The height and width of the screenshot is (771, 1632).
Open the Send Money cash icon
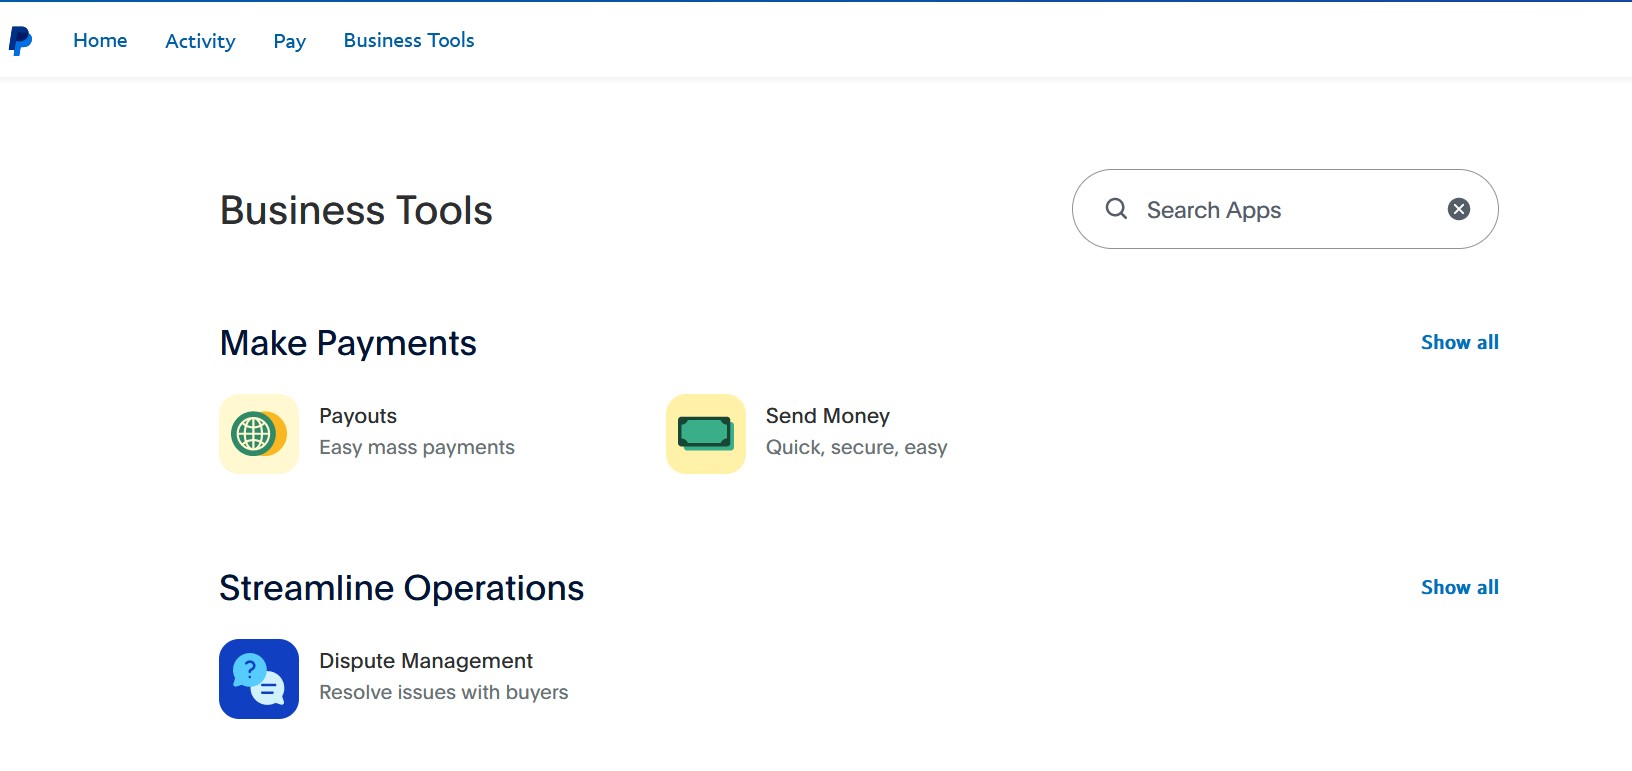[706, 434]
